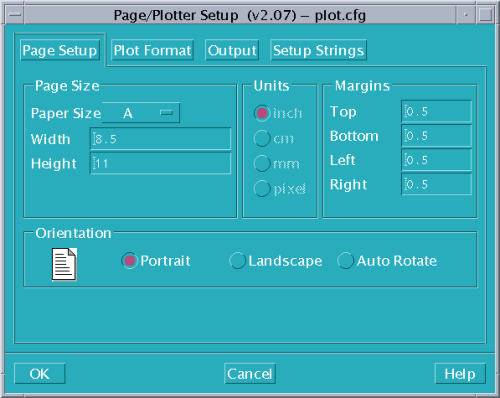The width and height of the screenshot is (500, 398).
Task: Click the Help button
Action: click(460, 374)
